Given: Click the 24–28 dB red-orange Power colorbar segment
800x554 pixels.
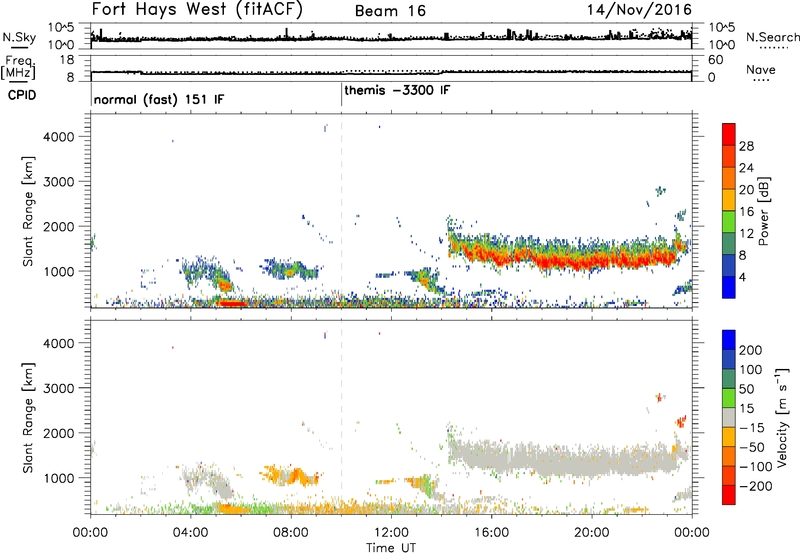Looking at the screenshot, I should 729,156.
